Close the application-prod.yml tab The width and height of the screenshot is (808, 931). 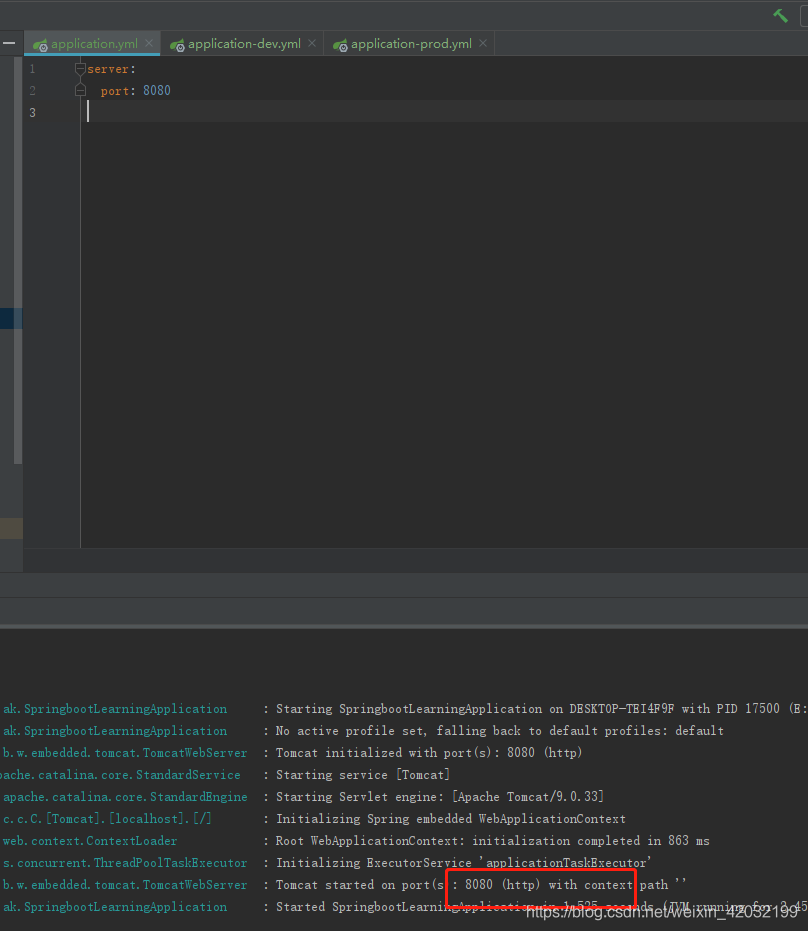(483, 43)
